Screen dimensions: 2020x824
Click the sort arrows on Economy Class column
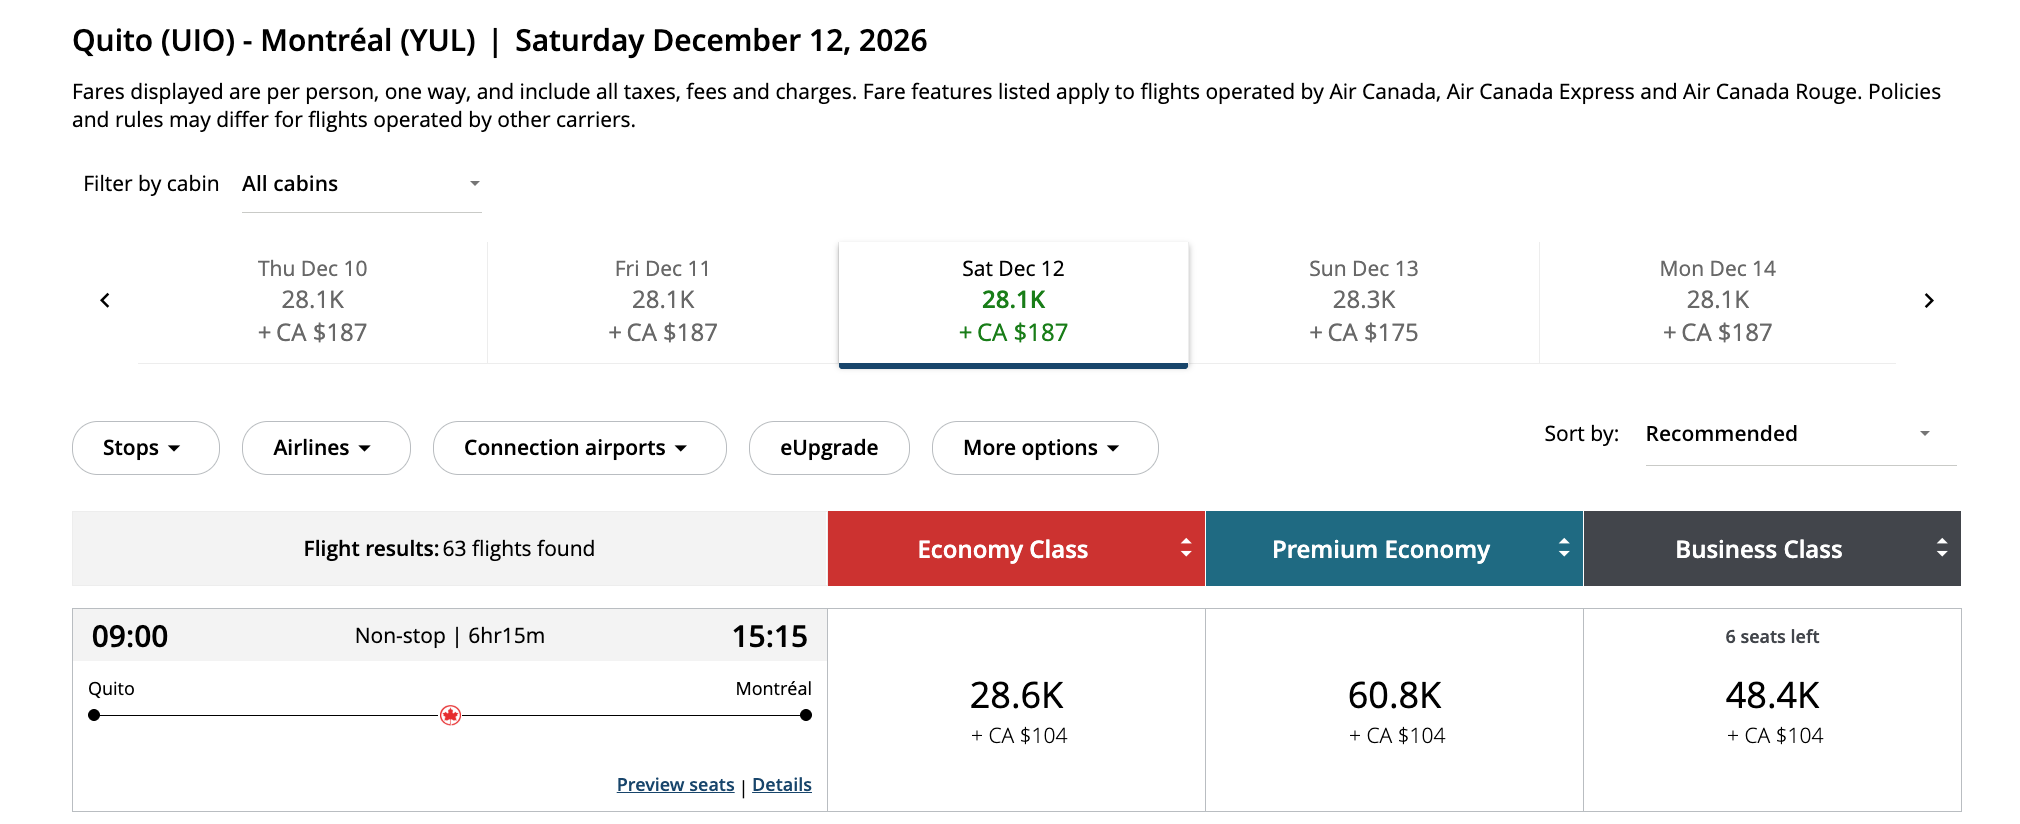point(1184,548)
